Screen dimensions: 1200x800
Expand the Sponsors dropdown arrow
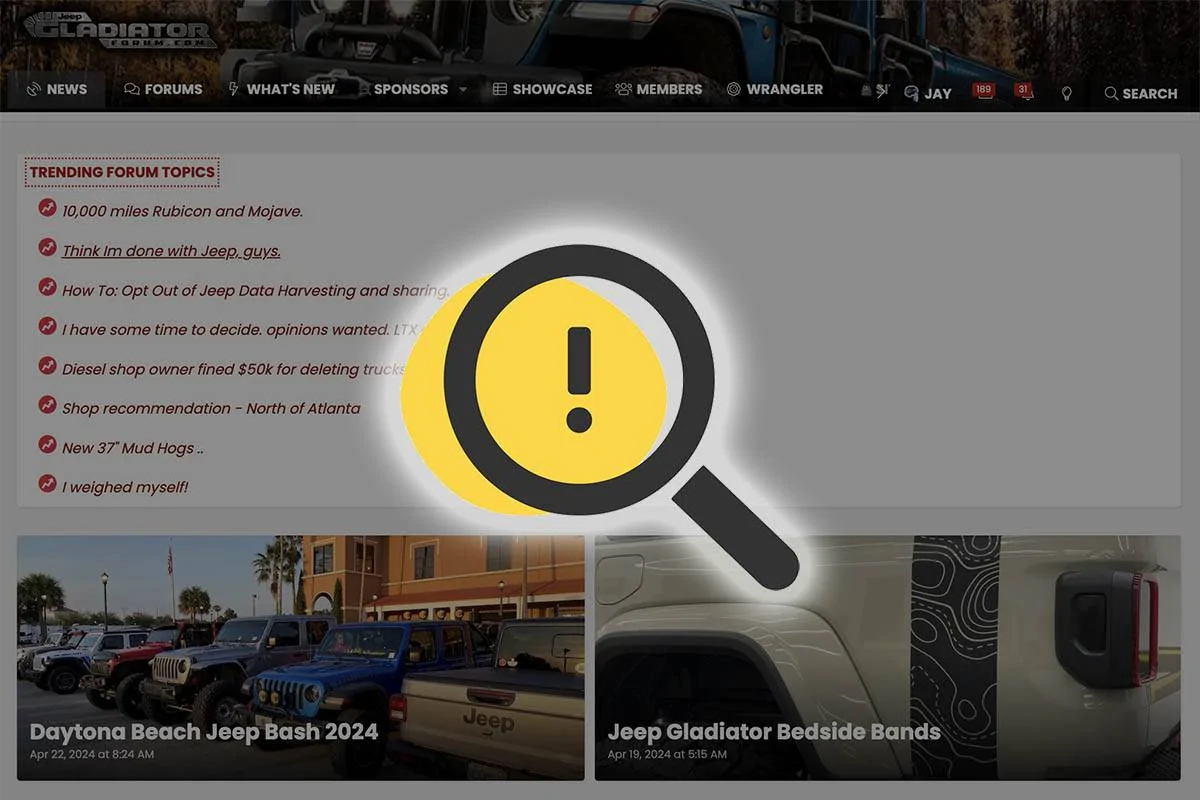pos(463,90)
